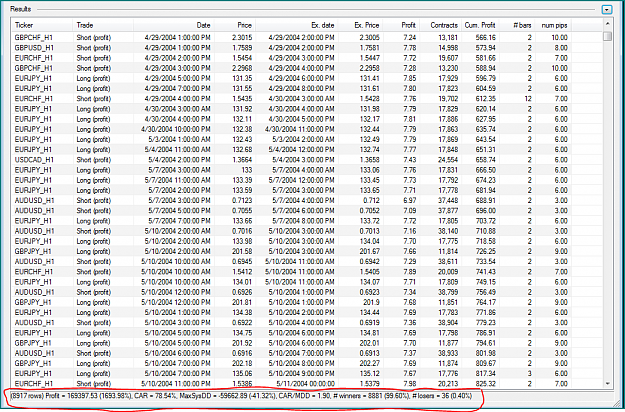Click the exit price 201.9

click(371, 302)
